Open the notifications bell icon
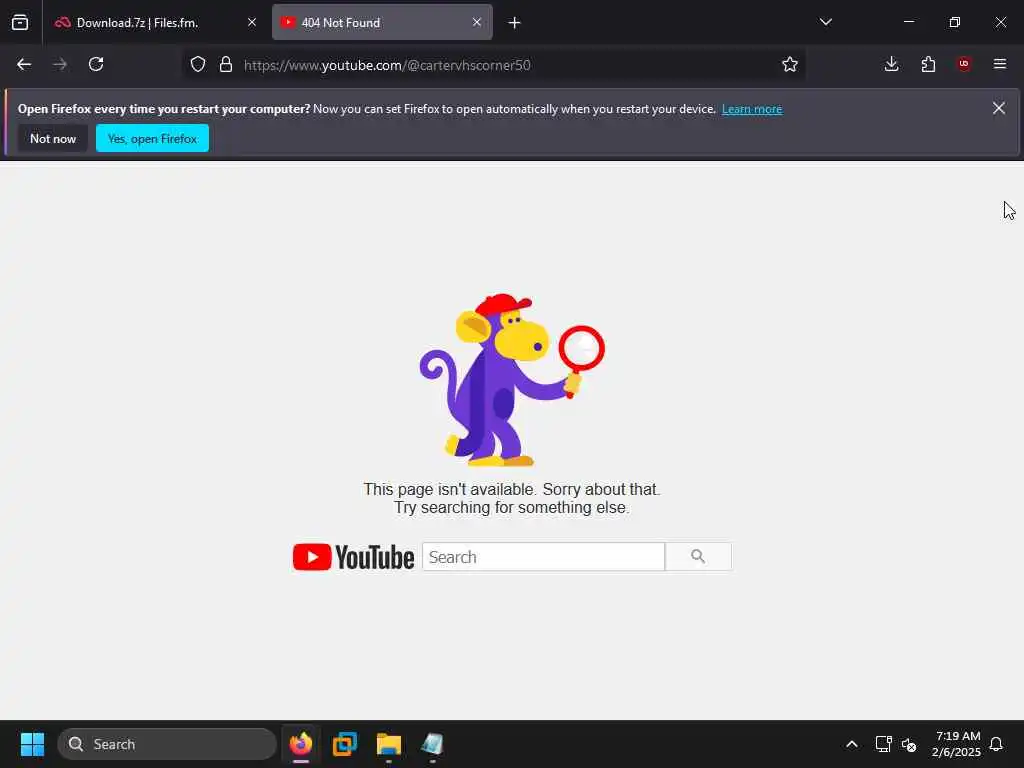The width and height of the screenshot is (1024, 768). 997,744
